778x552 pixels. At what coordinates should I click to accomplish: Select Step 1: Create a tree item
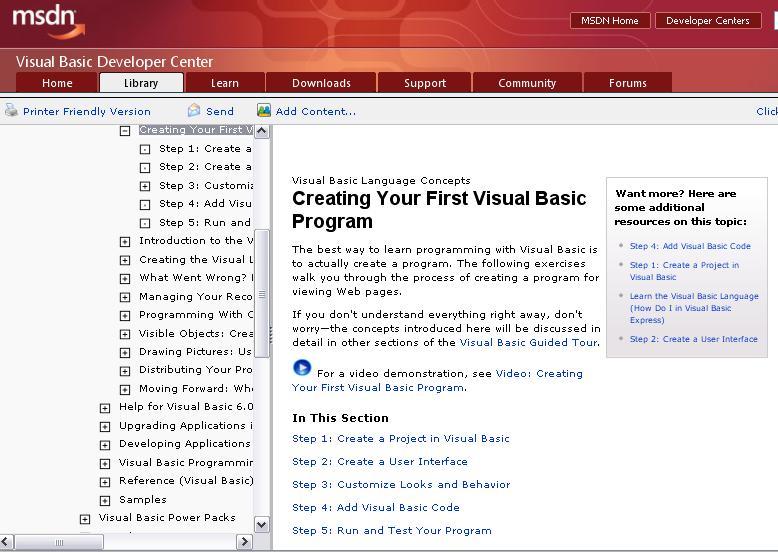[x=205, y=148]
